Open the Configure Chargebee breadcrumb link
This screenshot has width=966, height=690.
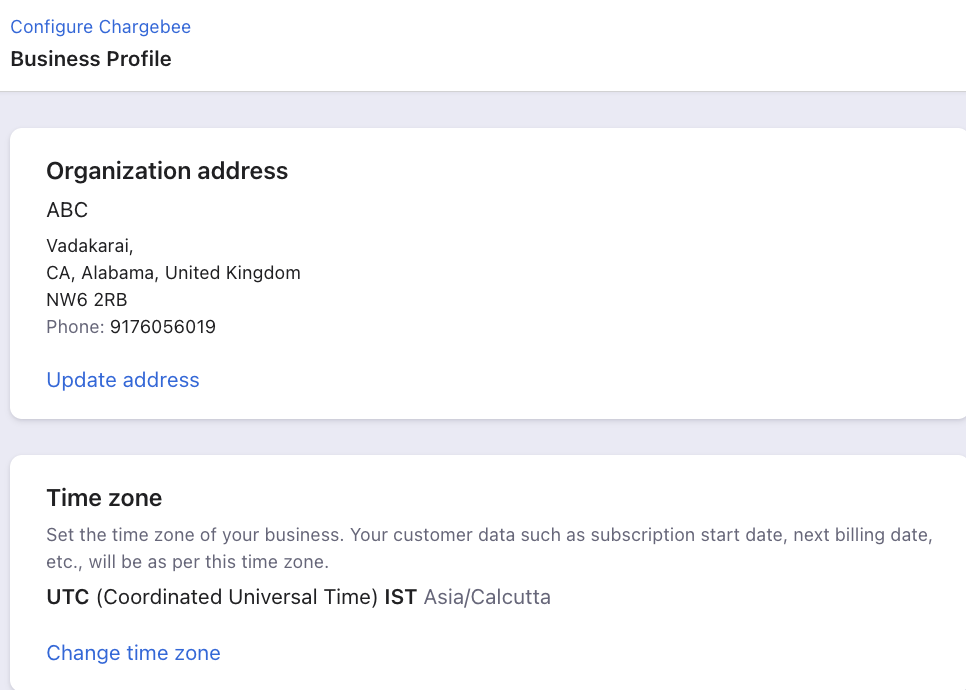click(x=100, y=27)
